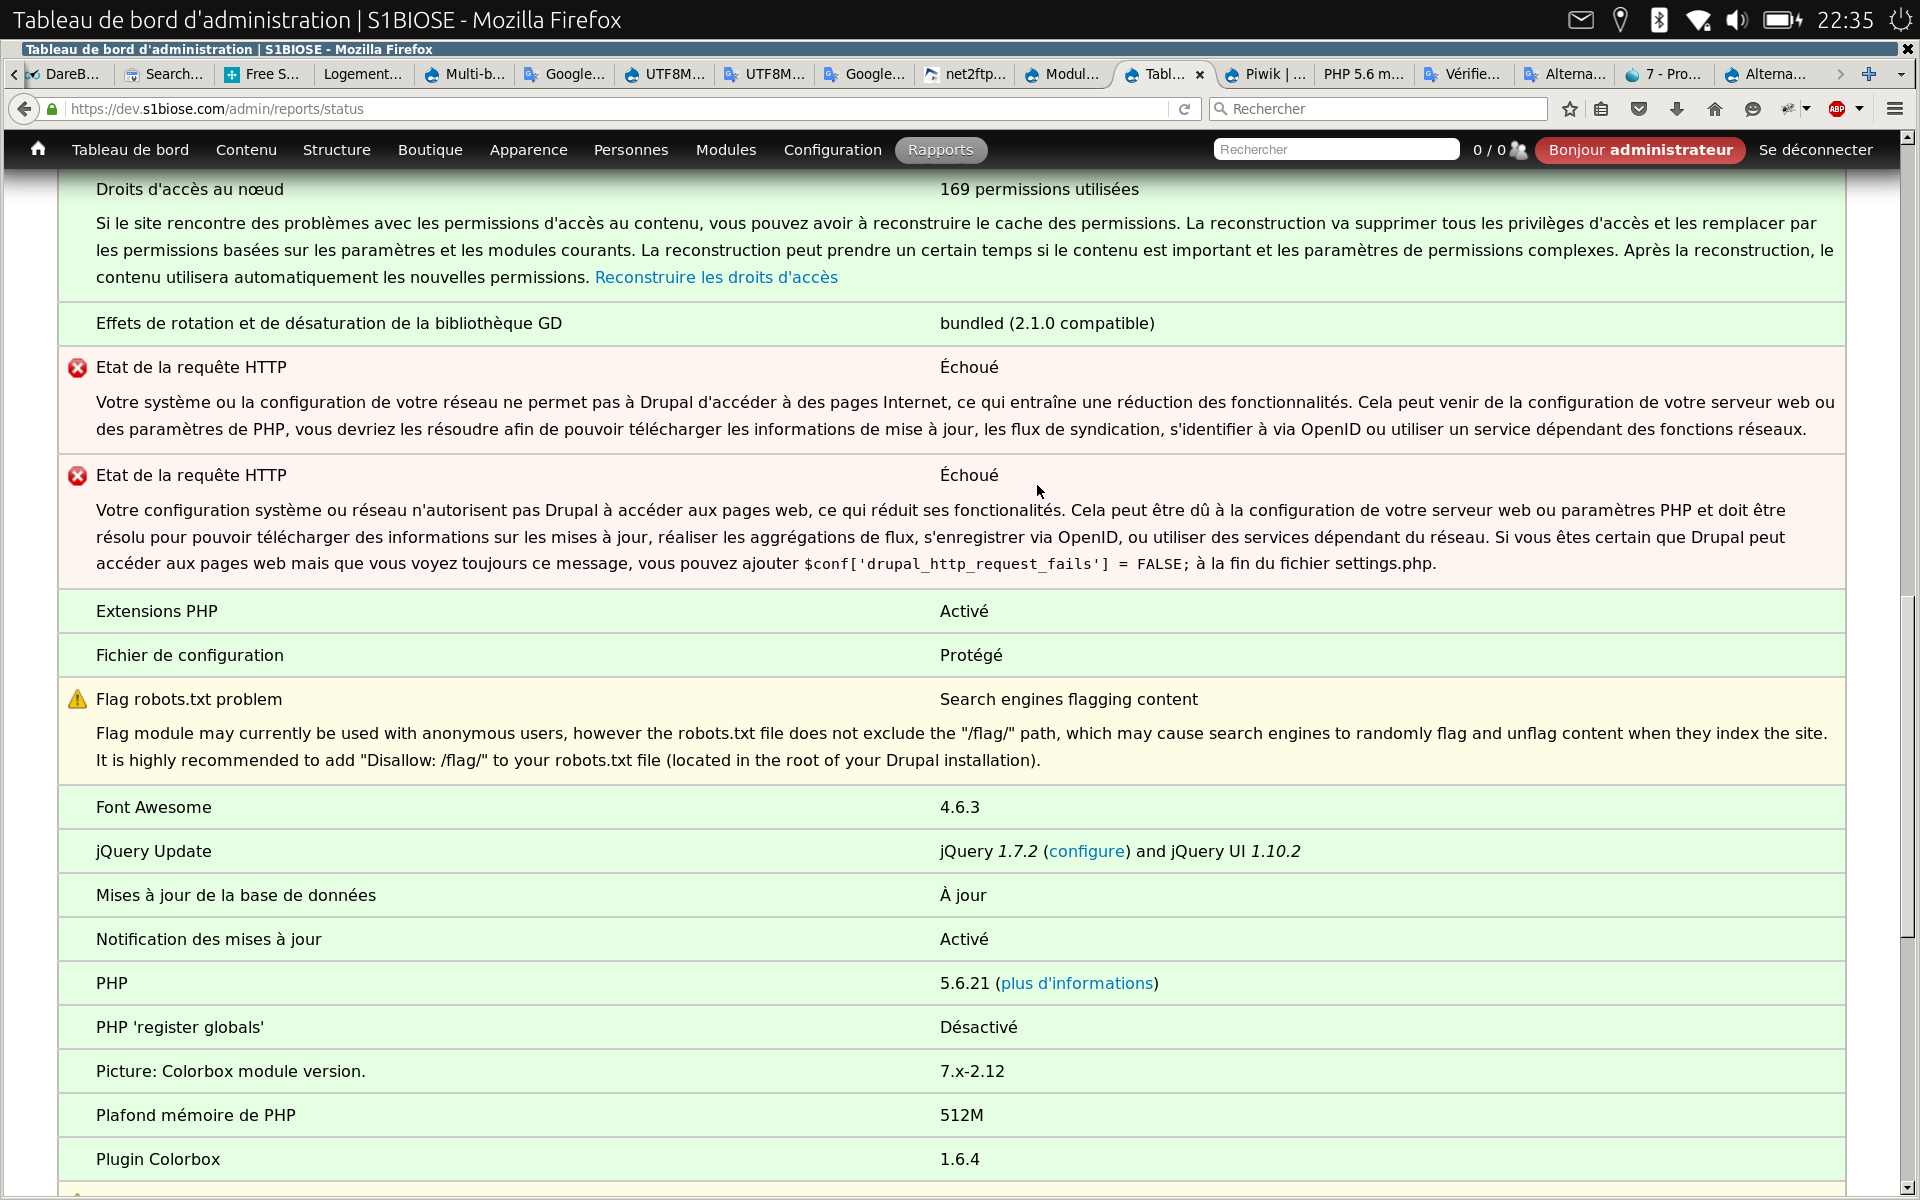Click the jQuery 'configure' link
This screenshot has height=1200, width=1920.
tap(1087, 851)
